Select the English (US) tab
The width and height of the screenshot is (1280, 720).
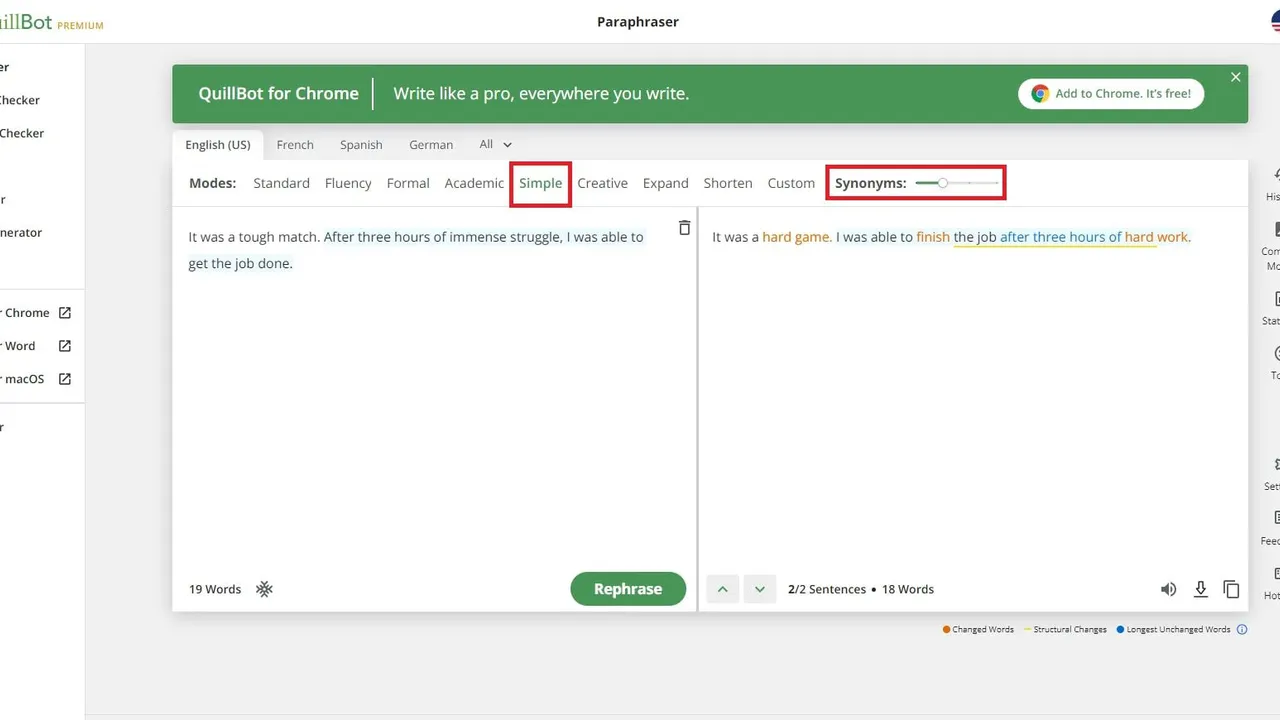click(x=218, y=145)
